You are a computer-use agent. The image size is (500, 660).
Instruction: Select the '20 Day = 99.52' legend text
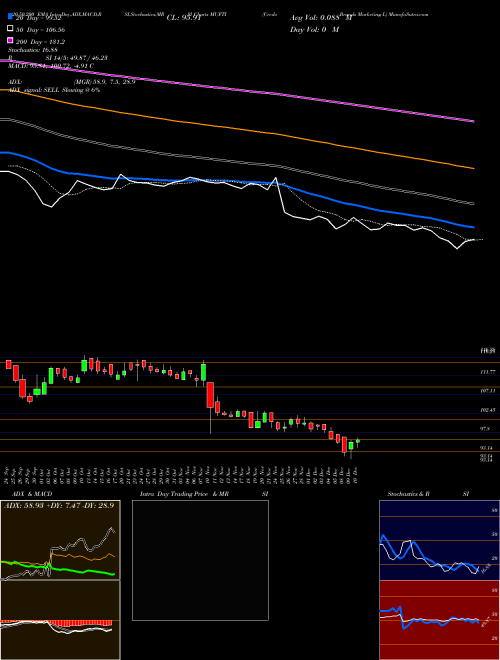[x=39, y=18]
